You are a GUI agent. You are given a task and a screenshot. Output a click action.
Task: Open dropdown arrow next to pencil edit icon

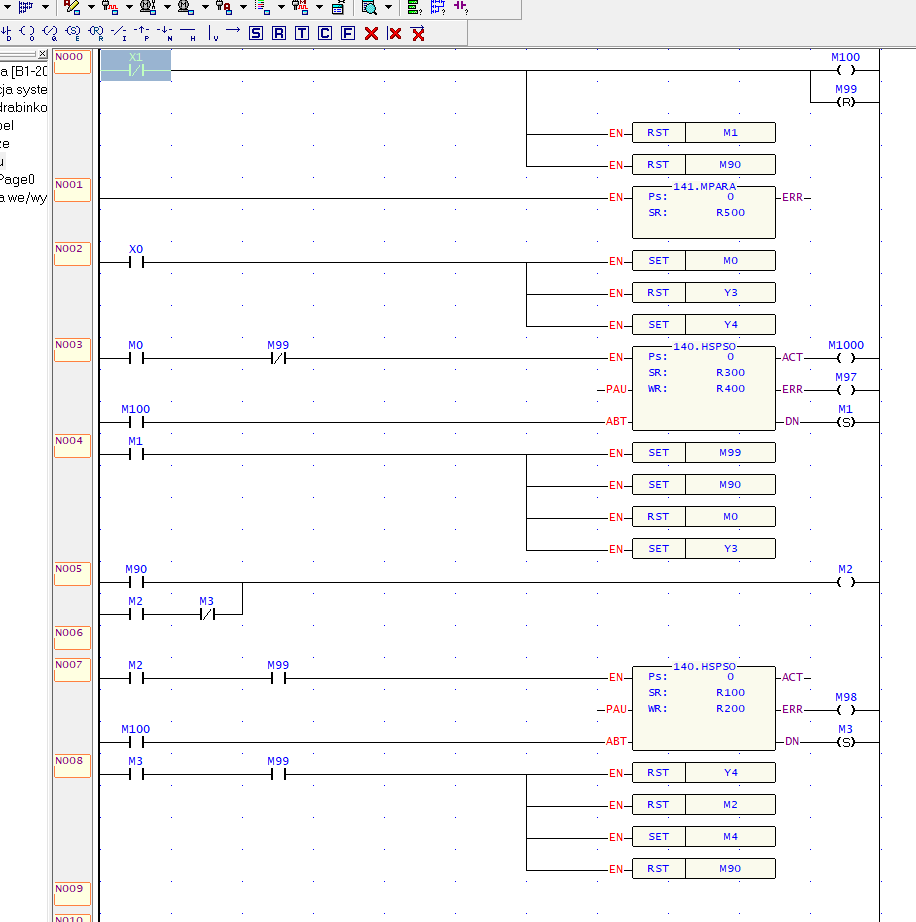point(91,8)
